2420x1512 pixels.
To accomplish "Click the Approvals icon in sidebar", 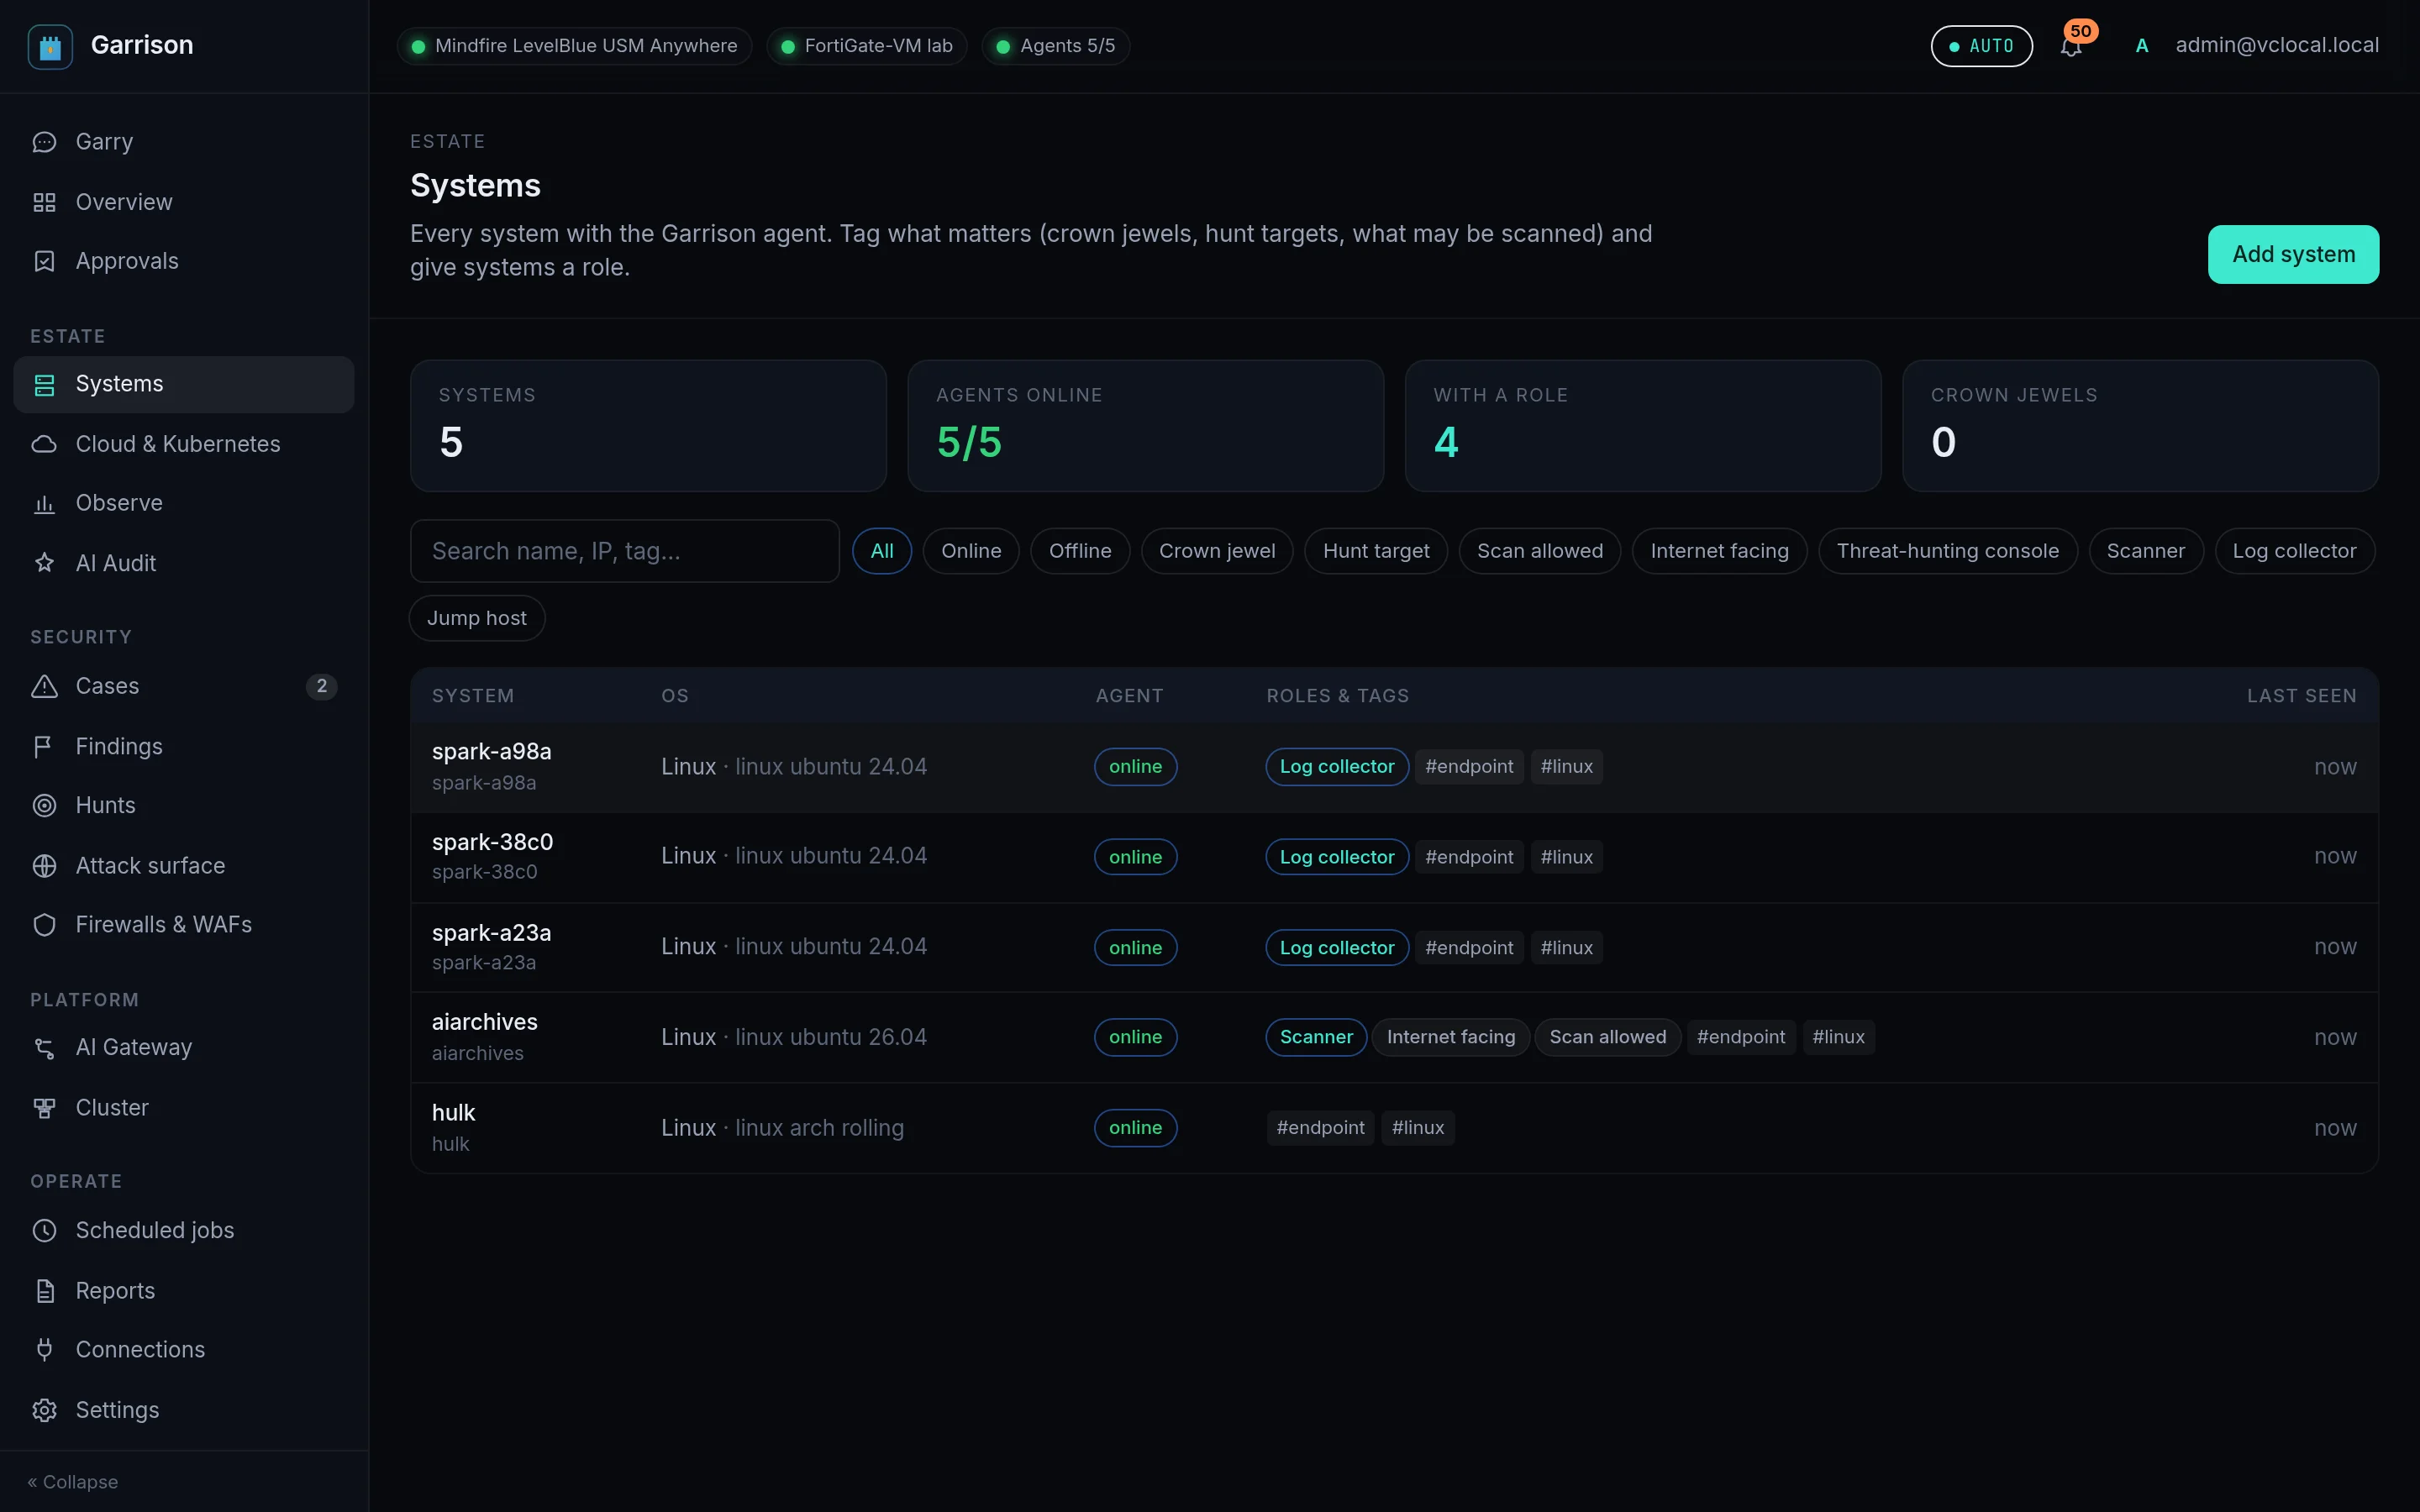I will (x=44, y=261).
